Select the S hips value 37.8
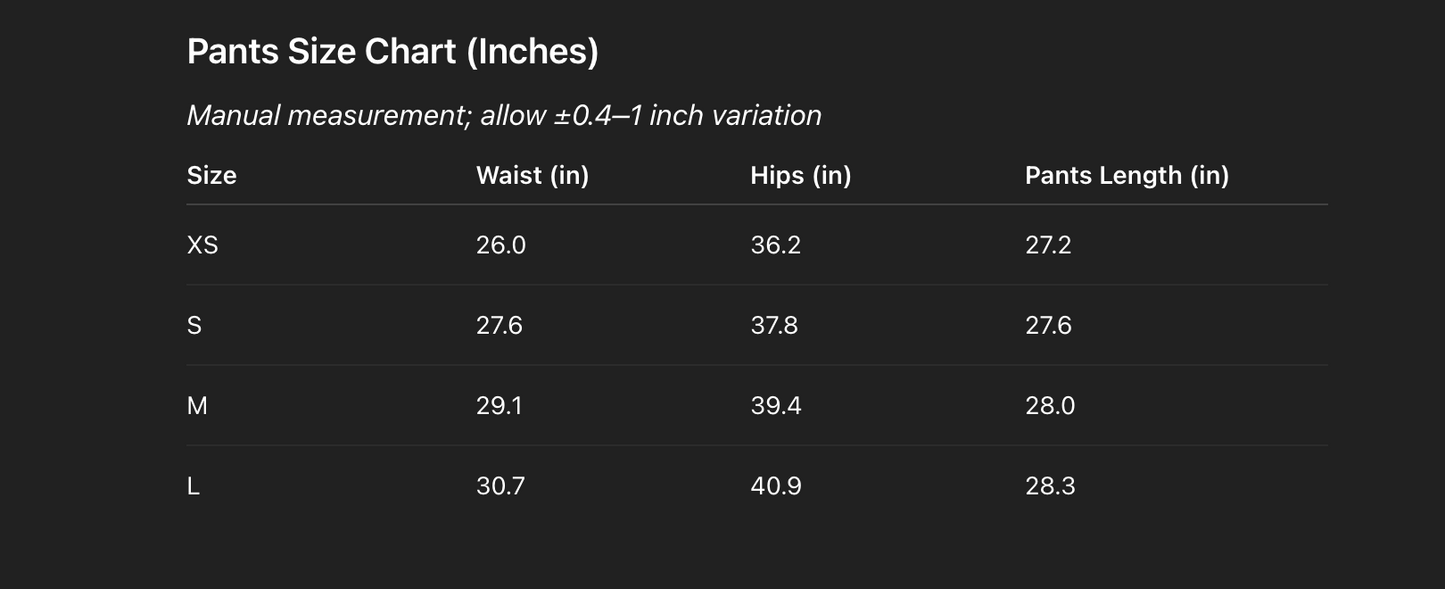This screenshot has width=1445, height=589. pyautogui.click(x=774, y=325)
